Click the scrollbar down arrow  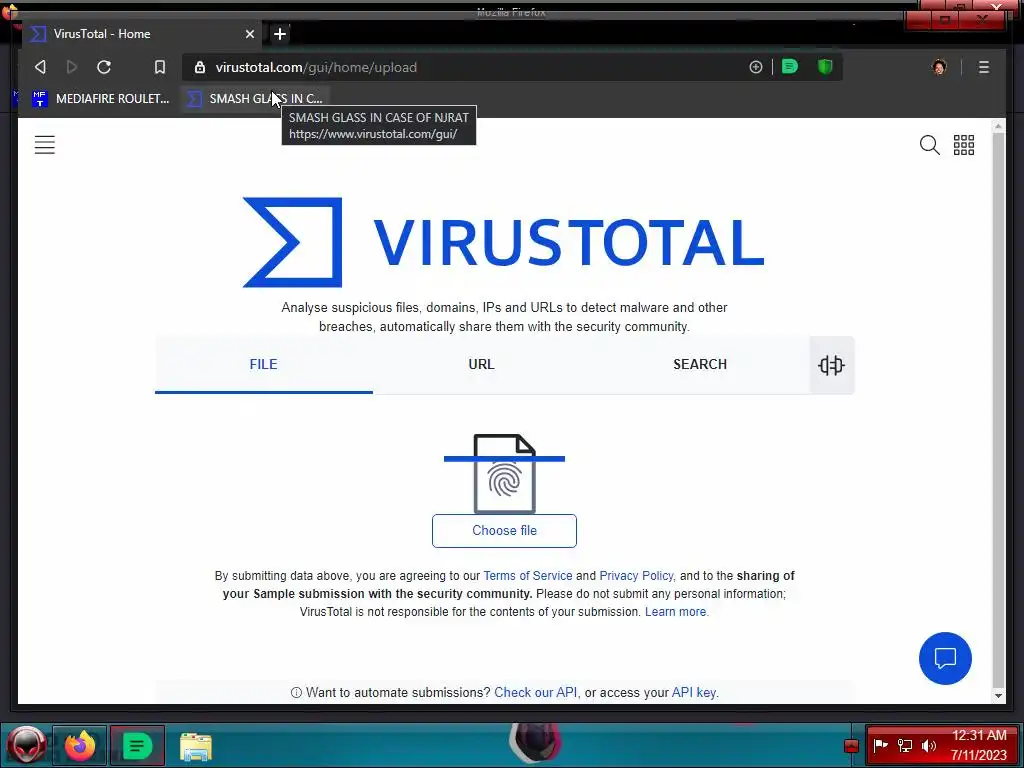(x=998, y=696)
